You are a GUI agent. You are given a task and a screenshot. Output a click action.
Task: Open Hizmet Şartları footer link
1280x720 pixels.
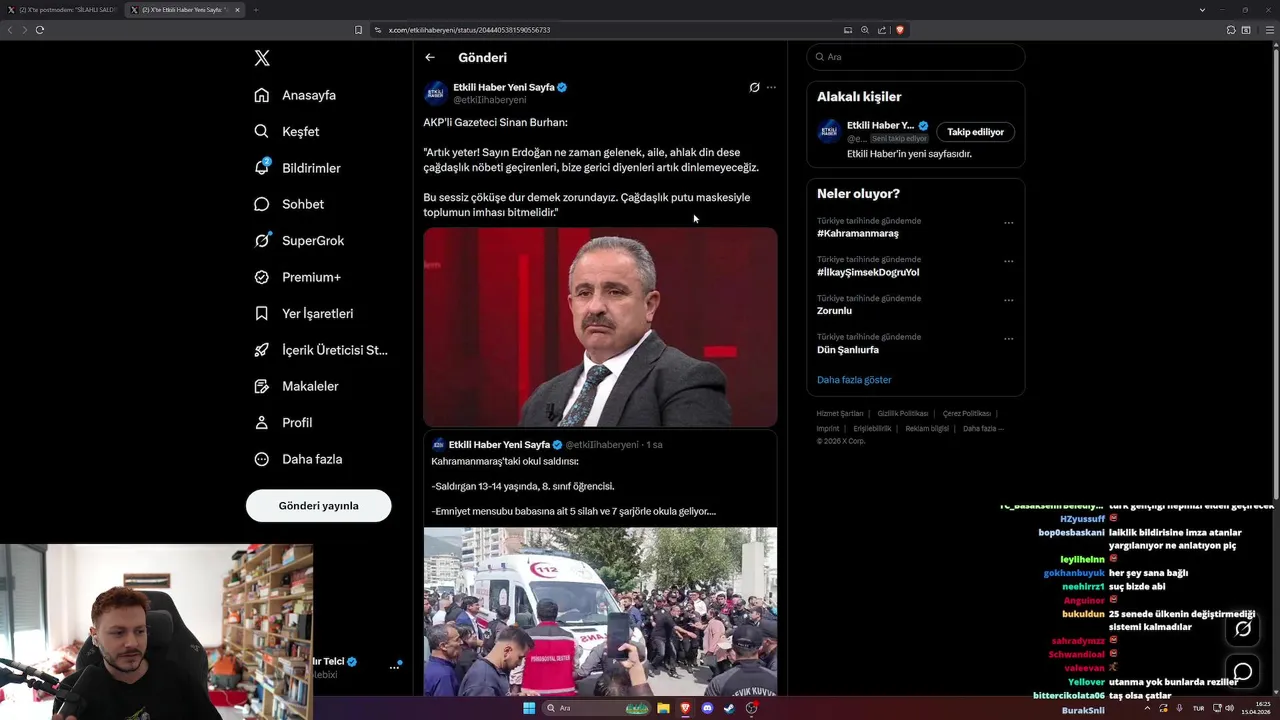point(840,413)
